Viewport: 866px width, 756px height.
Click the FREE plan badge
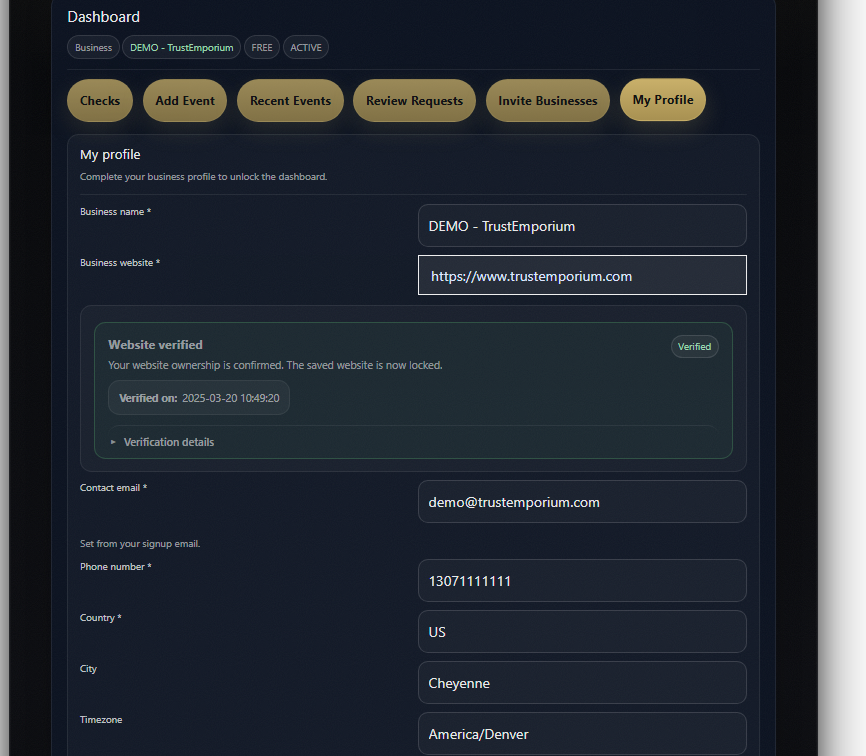(262, 47)
